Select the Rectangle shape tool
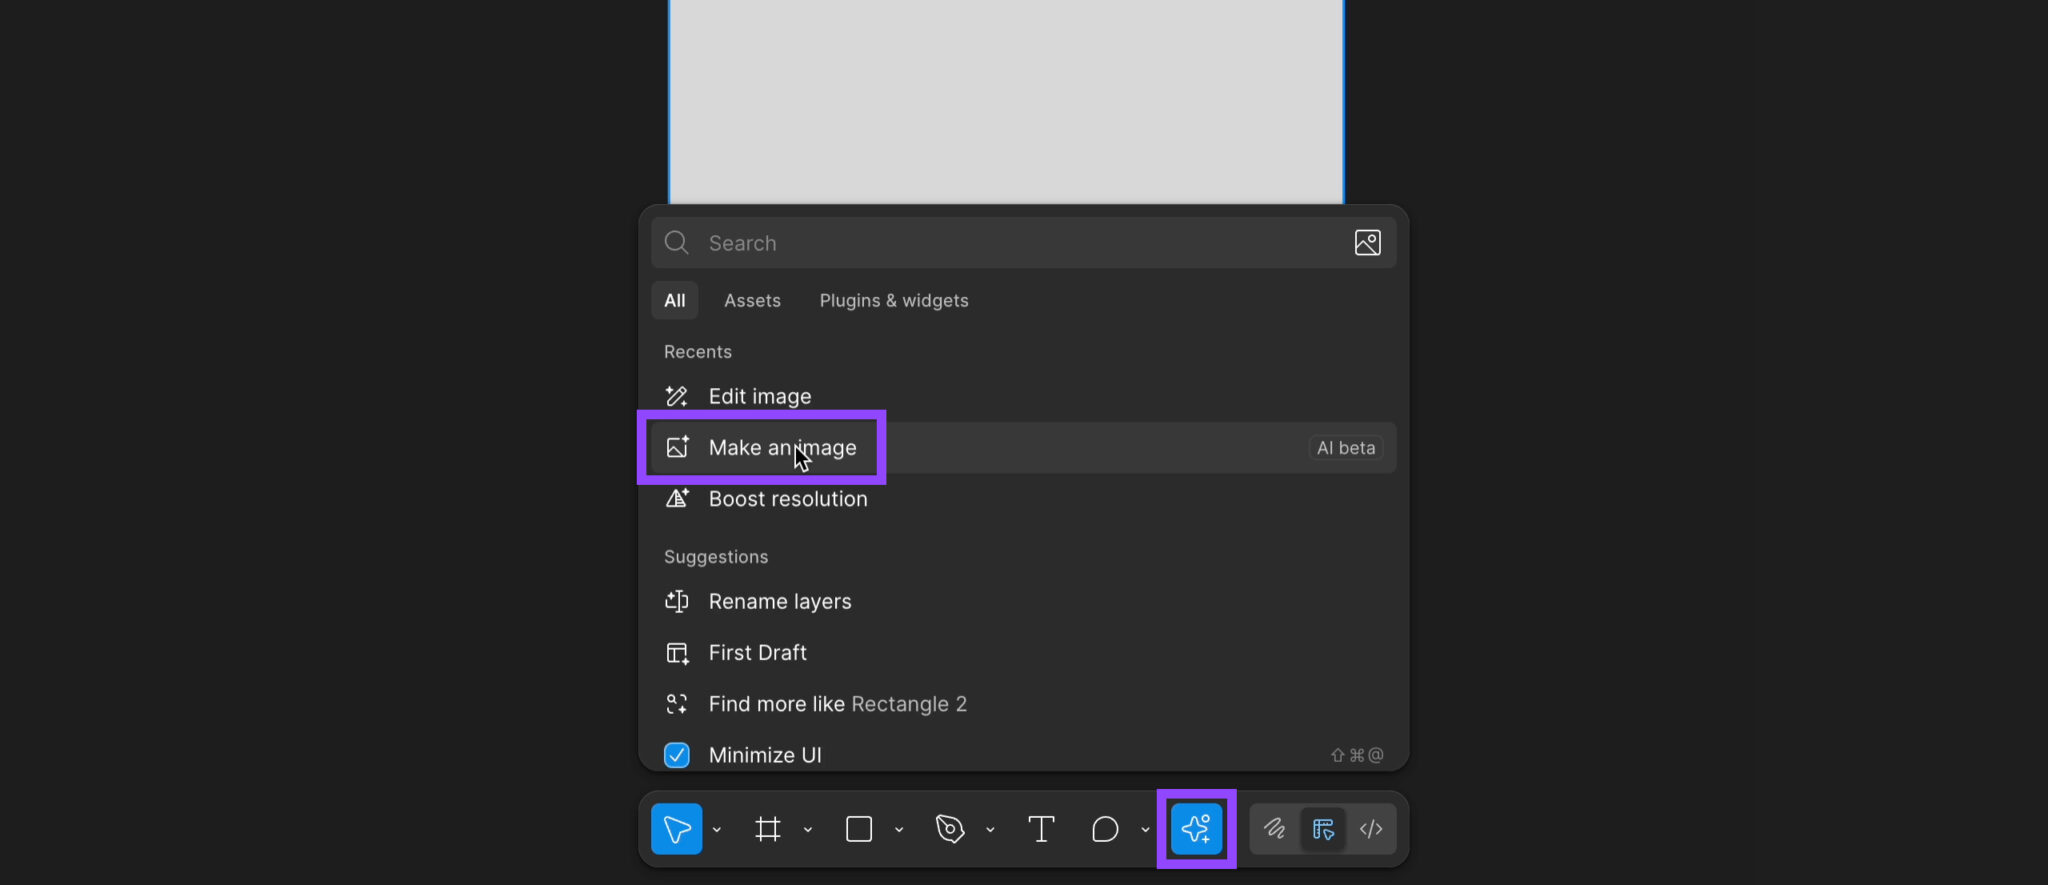The image size is (2048, 885). click(859, 829)
